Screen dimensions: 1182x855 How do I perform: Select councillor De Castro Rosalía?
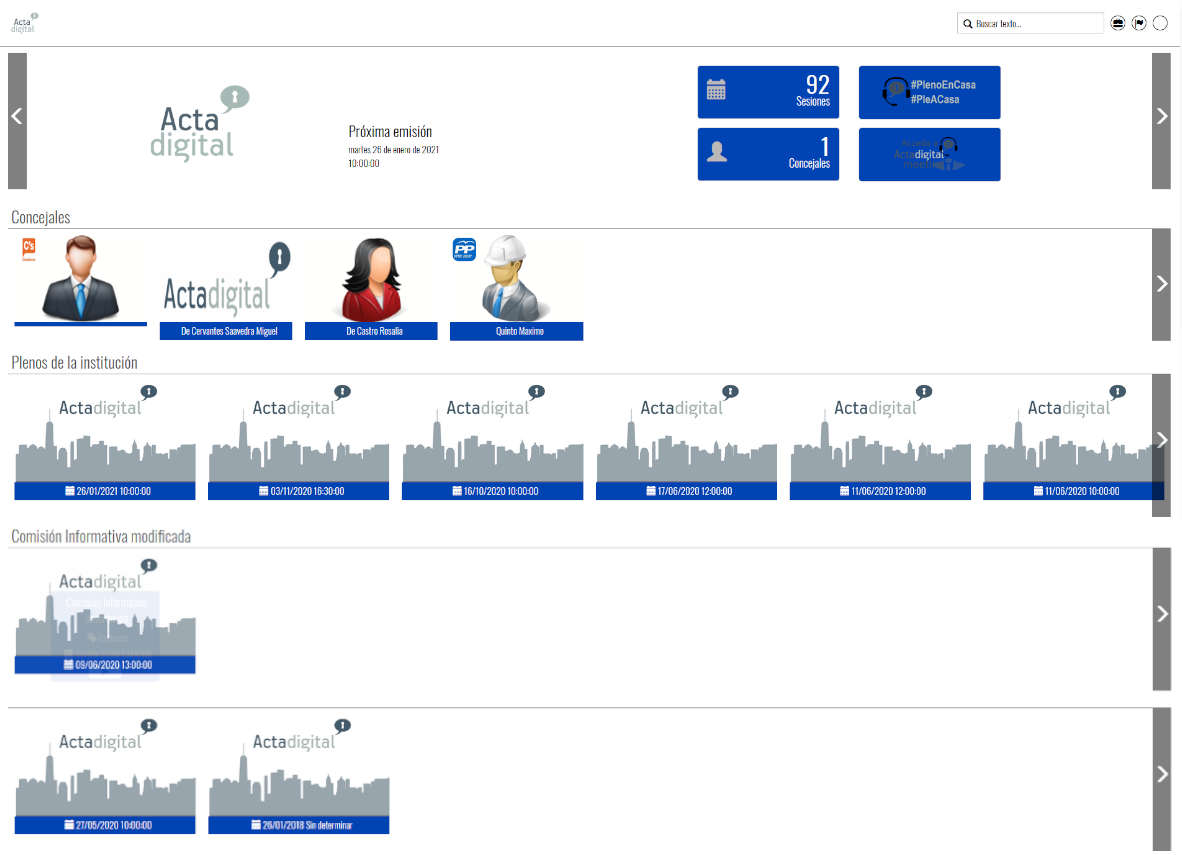pos(371,331)
